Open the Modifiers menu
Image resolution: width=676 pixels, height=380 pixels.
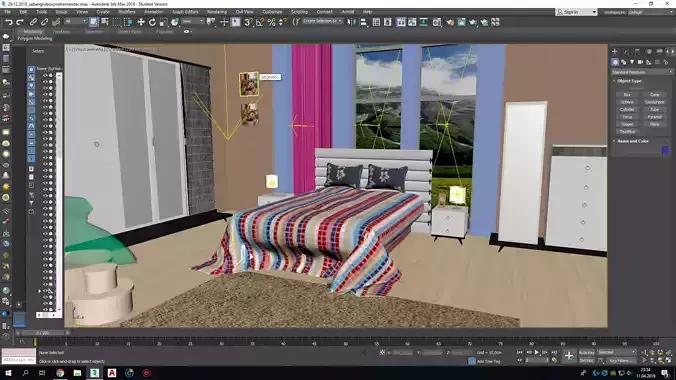pos(127,12)
